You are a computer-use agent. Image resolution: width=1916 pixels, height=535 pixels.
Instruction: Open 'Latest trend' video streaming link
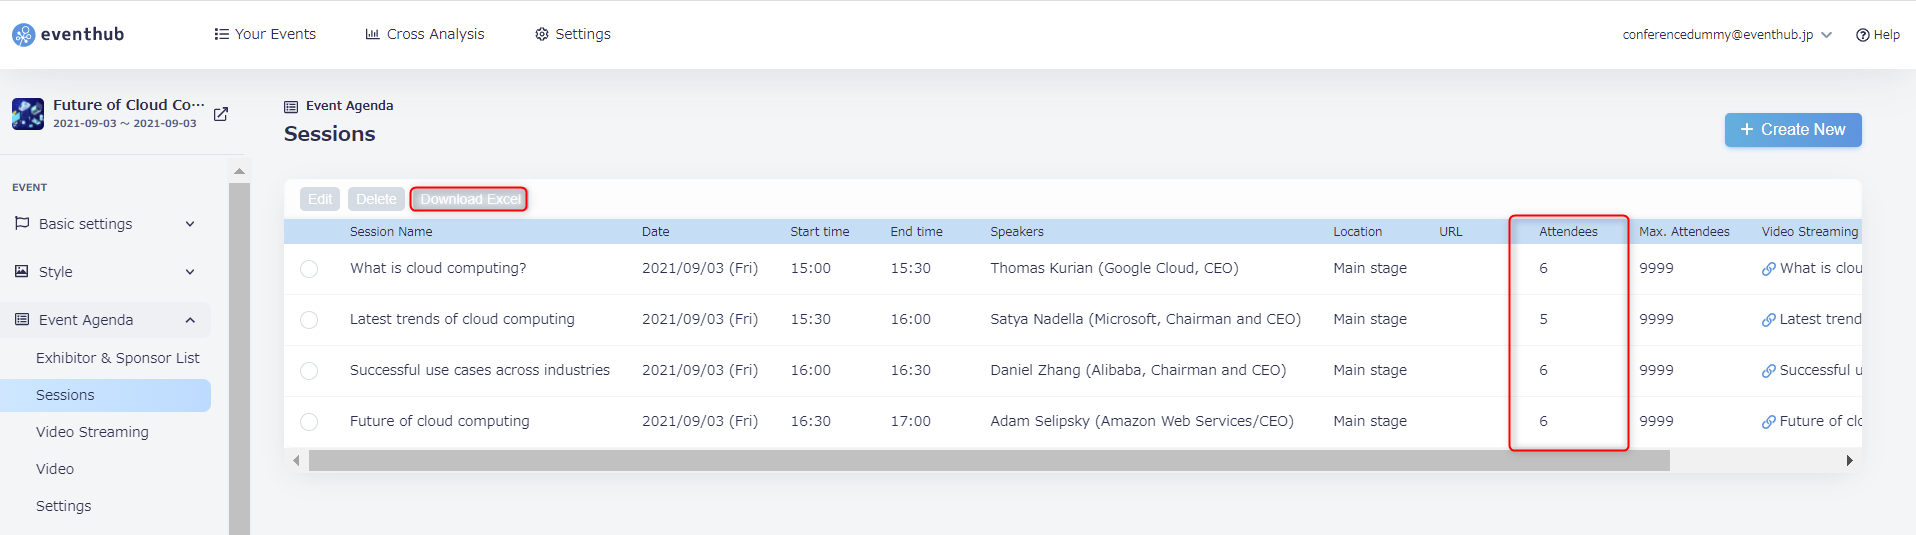(1821, 319)
